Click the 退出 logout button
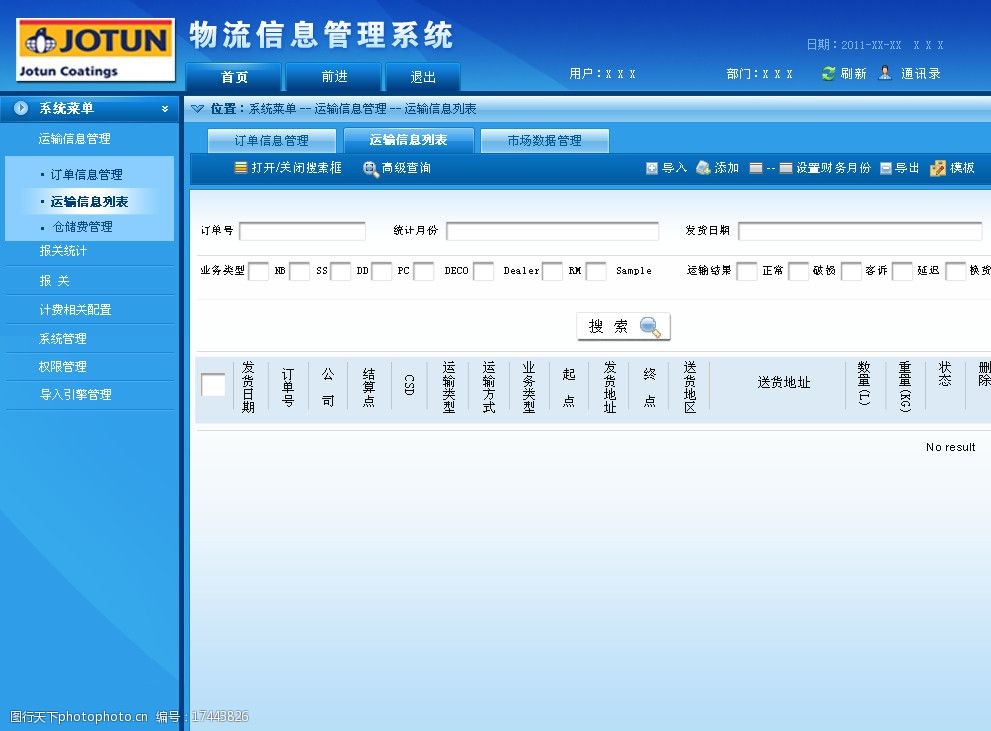Screen dimensions: 991x731 click(423, 77)
